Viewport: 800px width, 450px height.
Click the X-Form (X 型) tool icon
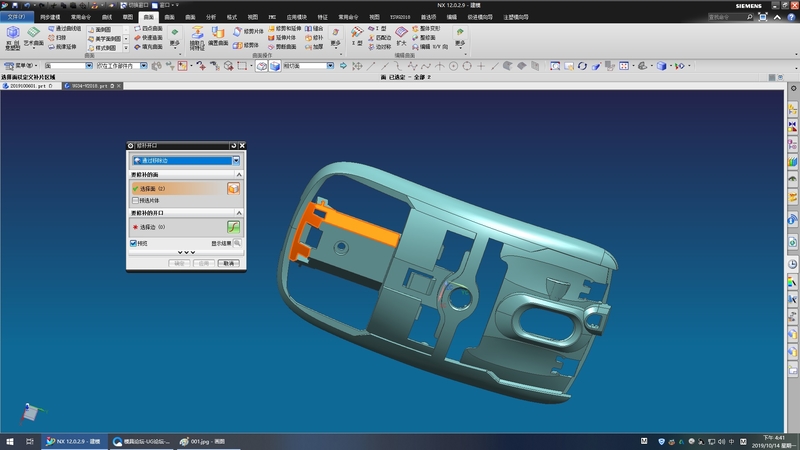coord(357,33)
